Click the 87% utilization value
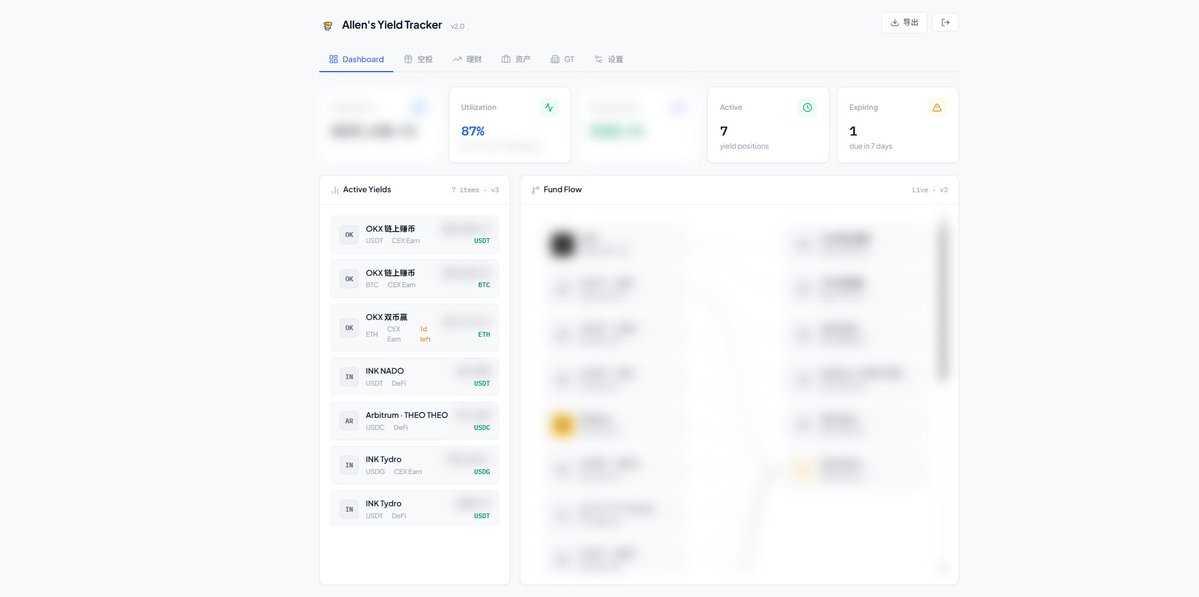1199x597 pixels. click(473, 131)
